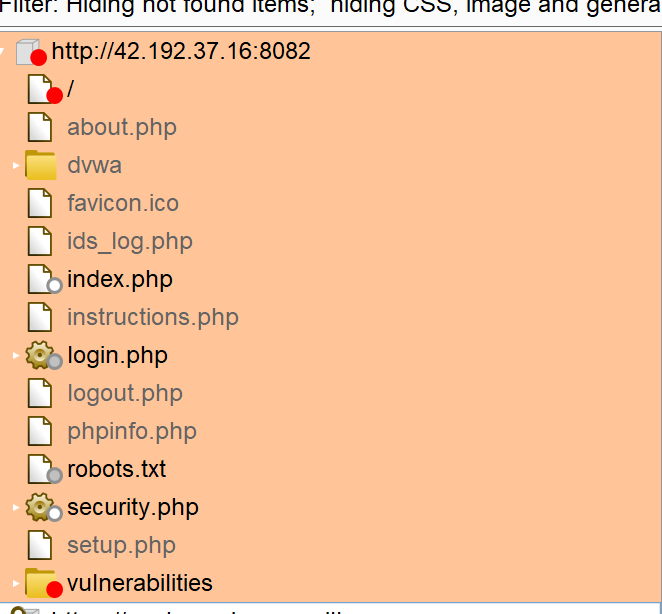The height and width of the screenshot is (614, 662).
Task: Select setup.php in the tree
Action: [121, 545]
